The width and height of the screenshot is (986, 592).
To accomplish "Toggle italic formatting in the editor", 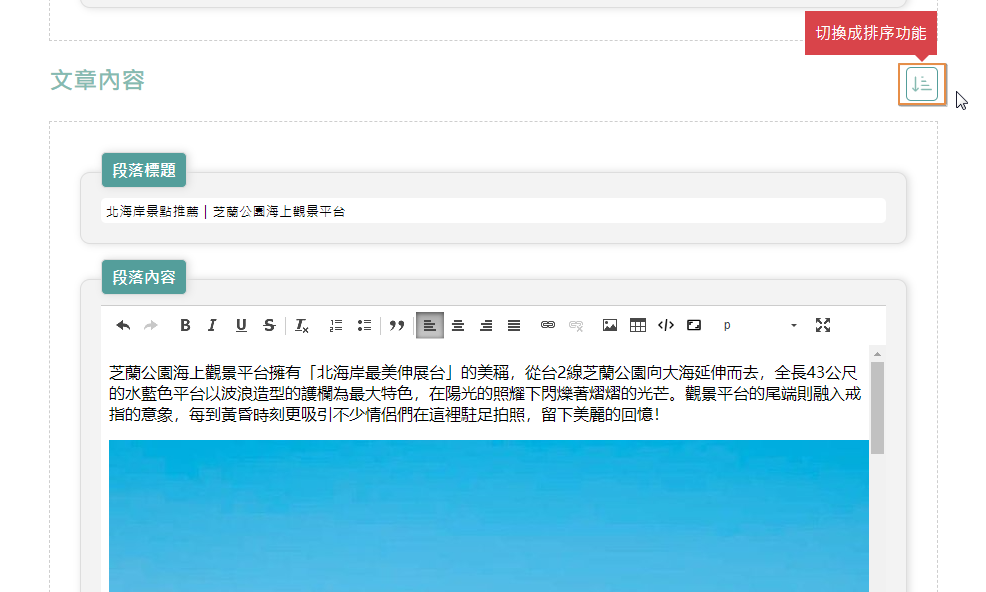I will [212, 325].
